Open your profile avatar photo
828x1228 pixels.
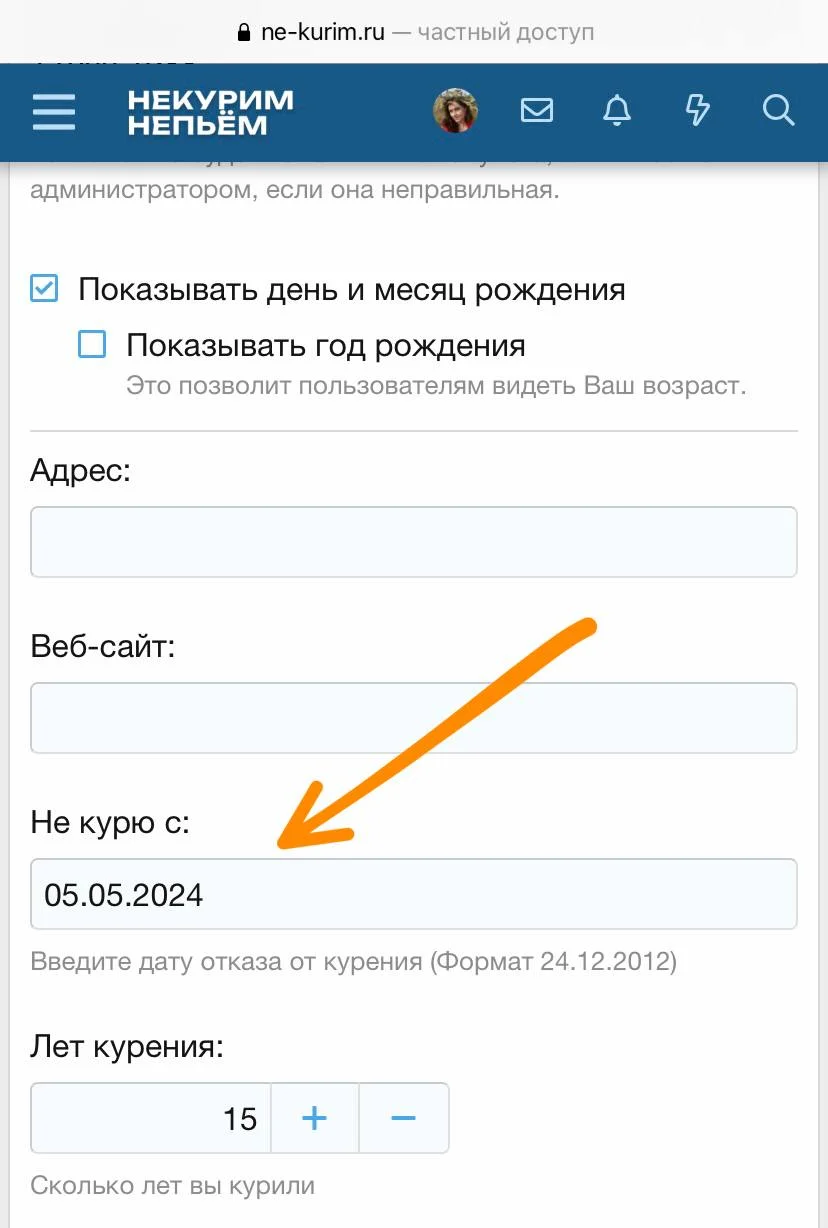[x=455, y=110]
